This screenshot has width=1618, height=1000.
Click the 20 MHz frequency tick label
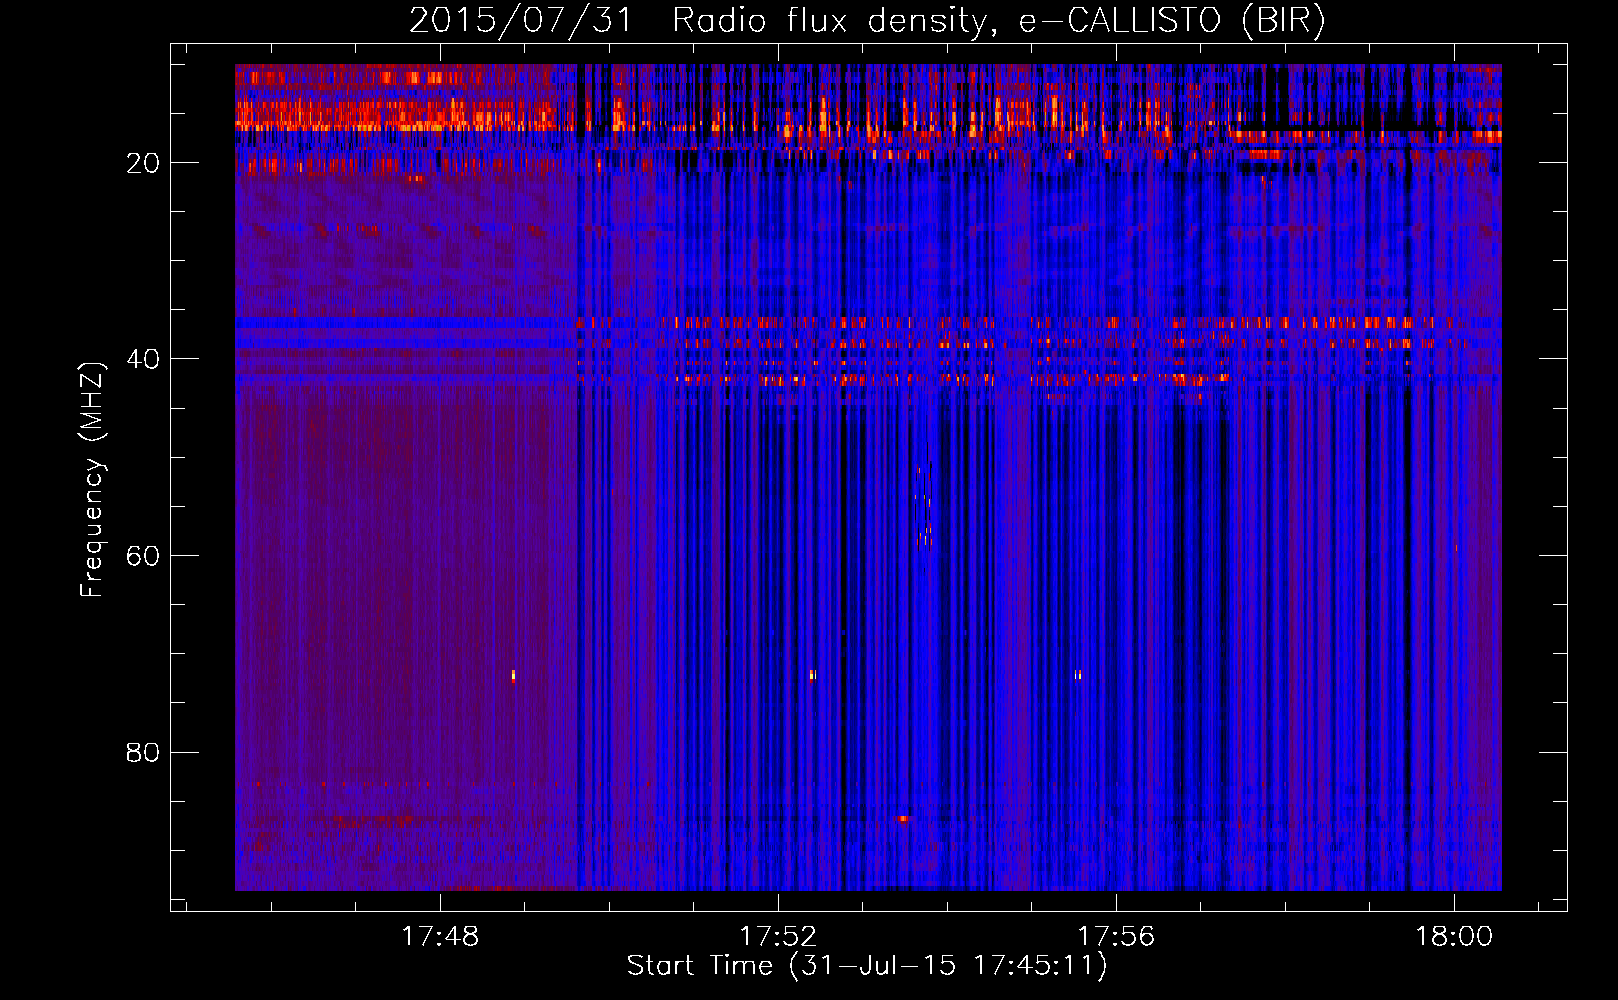click(x=143, y=163)
